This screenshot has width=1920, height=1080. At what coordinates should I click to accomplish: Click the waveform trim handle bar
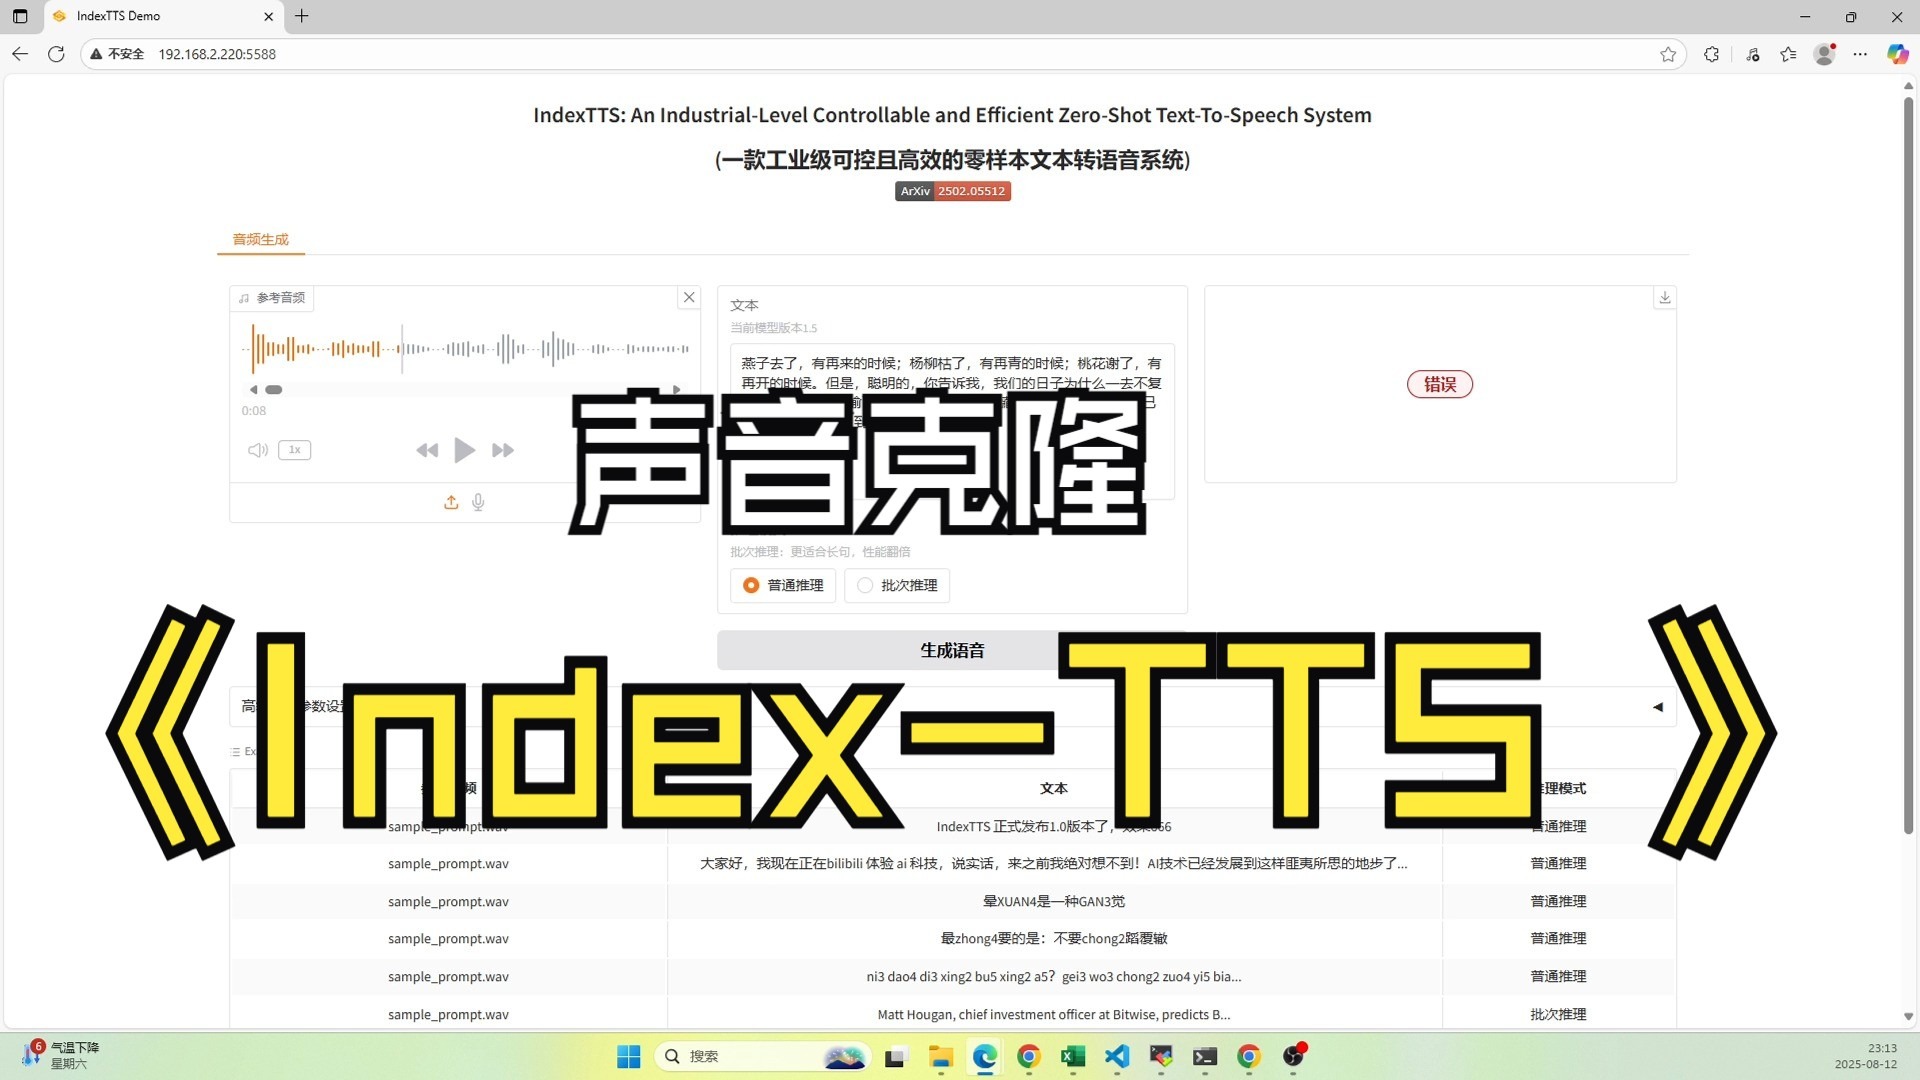(273, 390)
